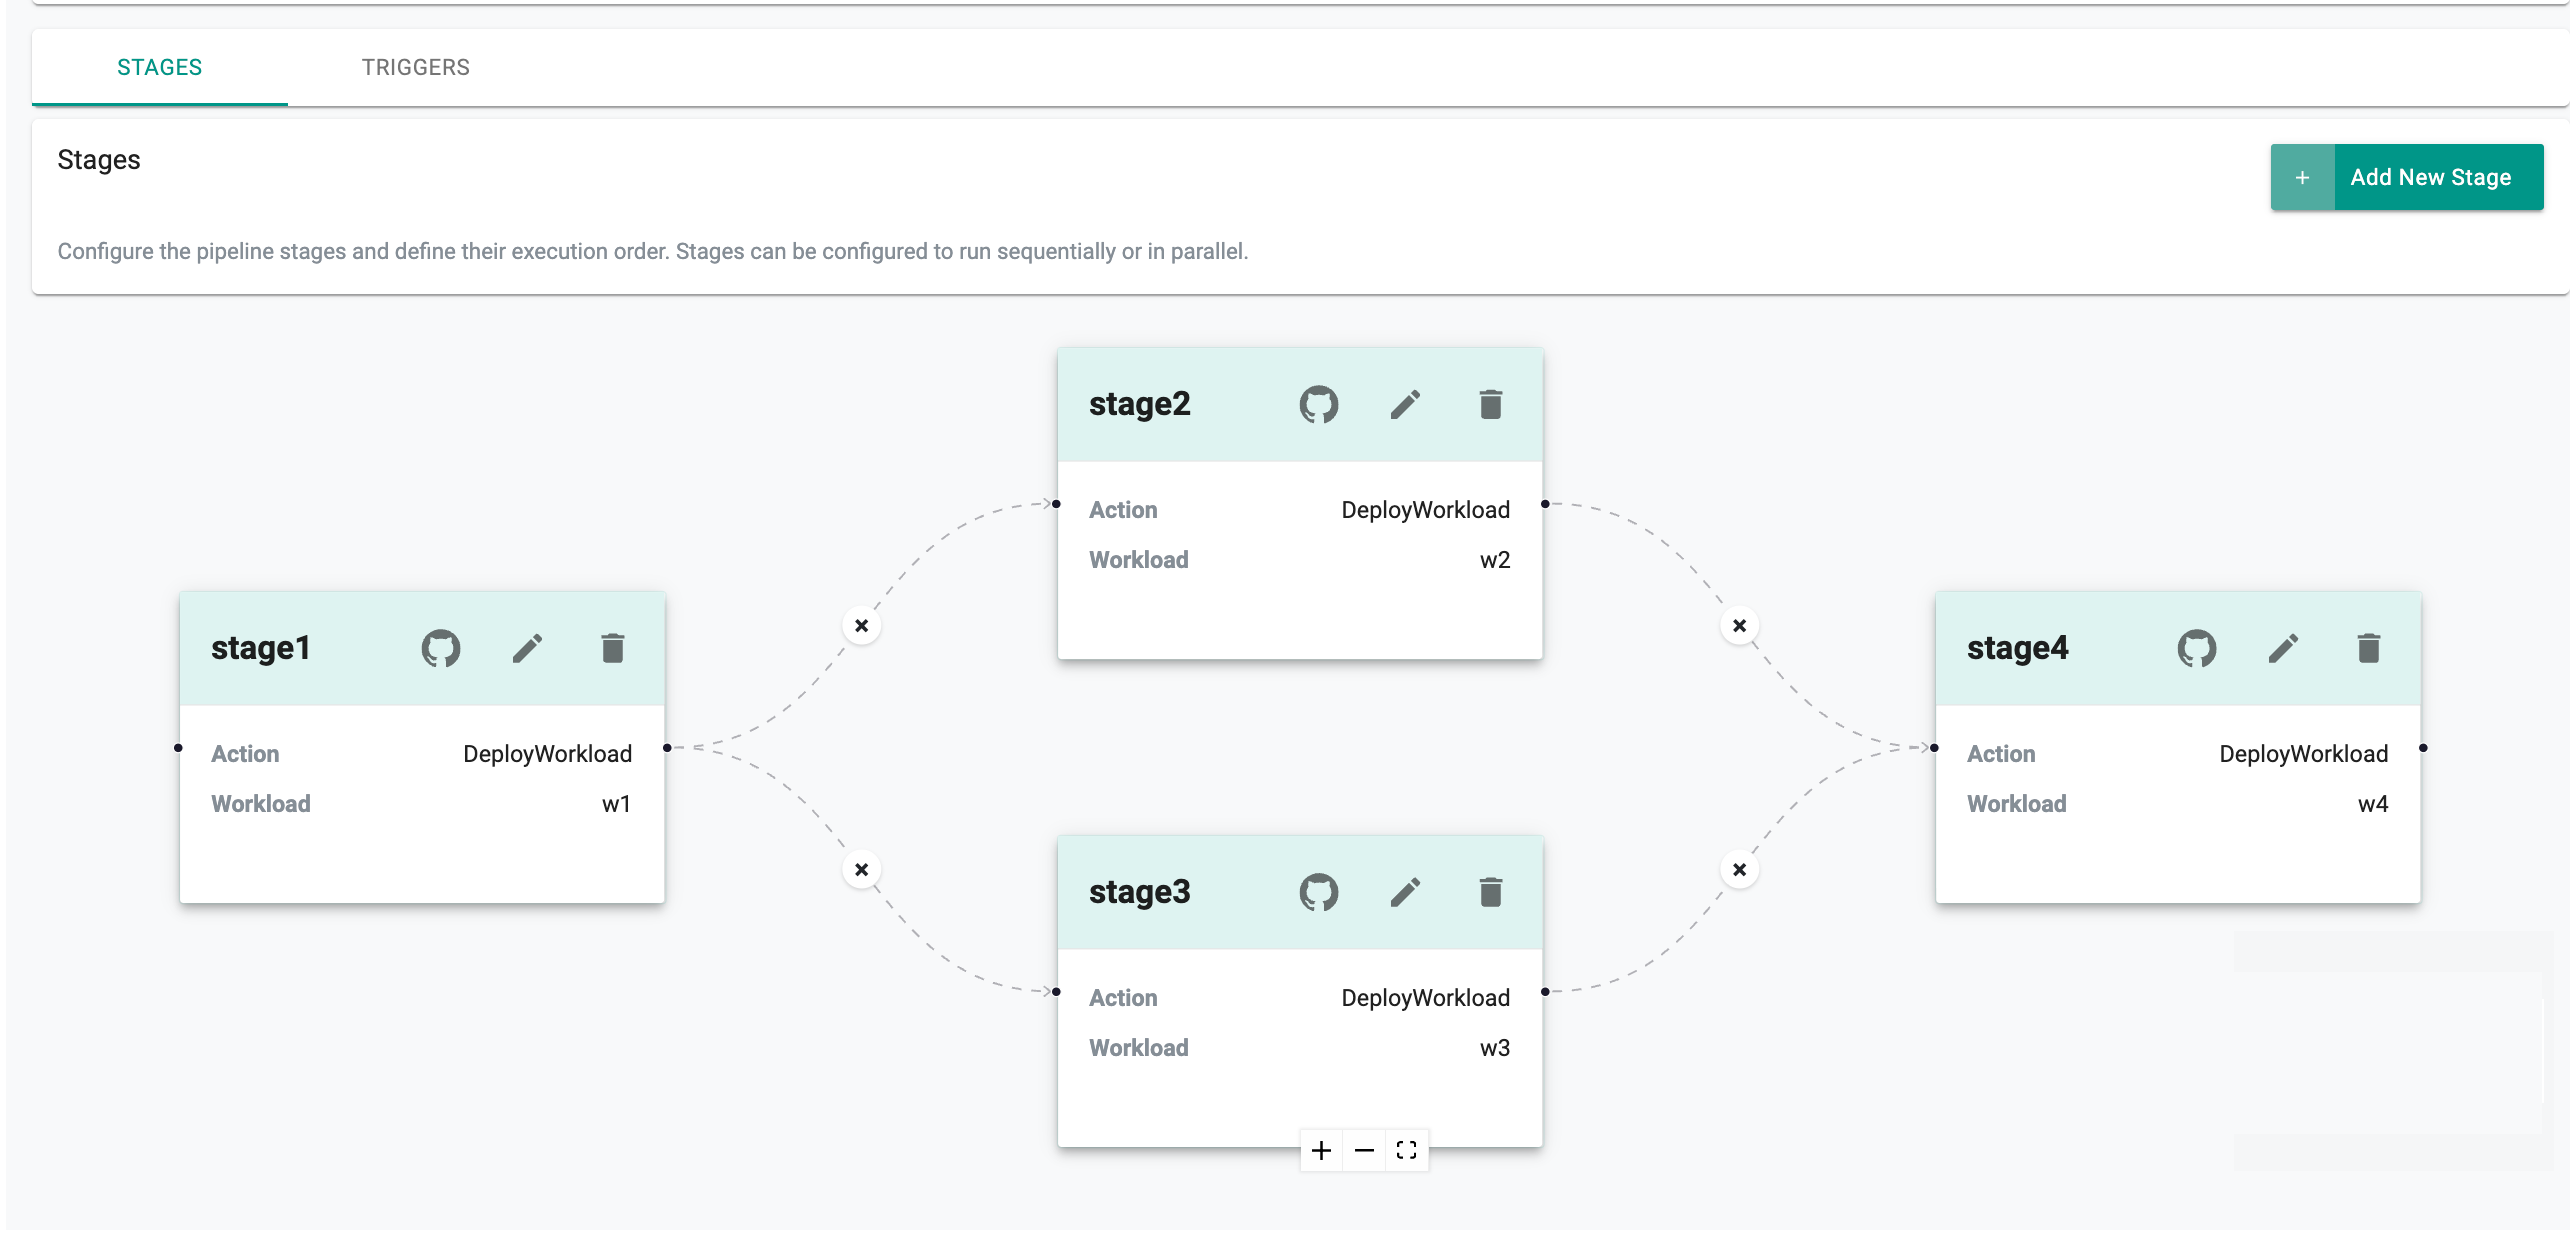The image size is (2574, 1236).
Task: Click the Add New Stage button
Action: 2406,177
